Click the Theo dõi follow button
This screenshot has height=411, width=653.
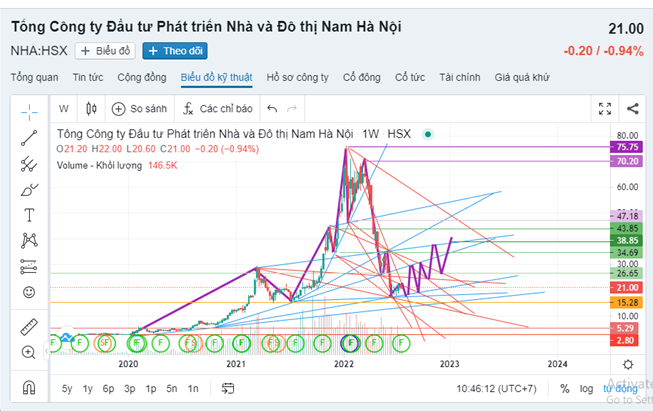(x=174, y=50)
